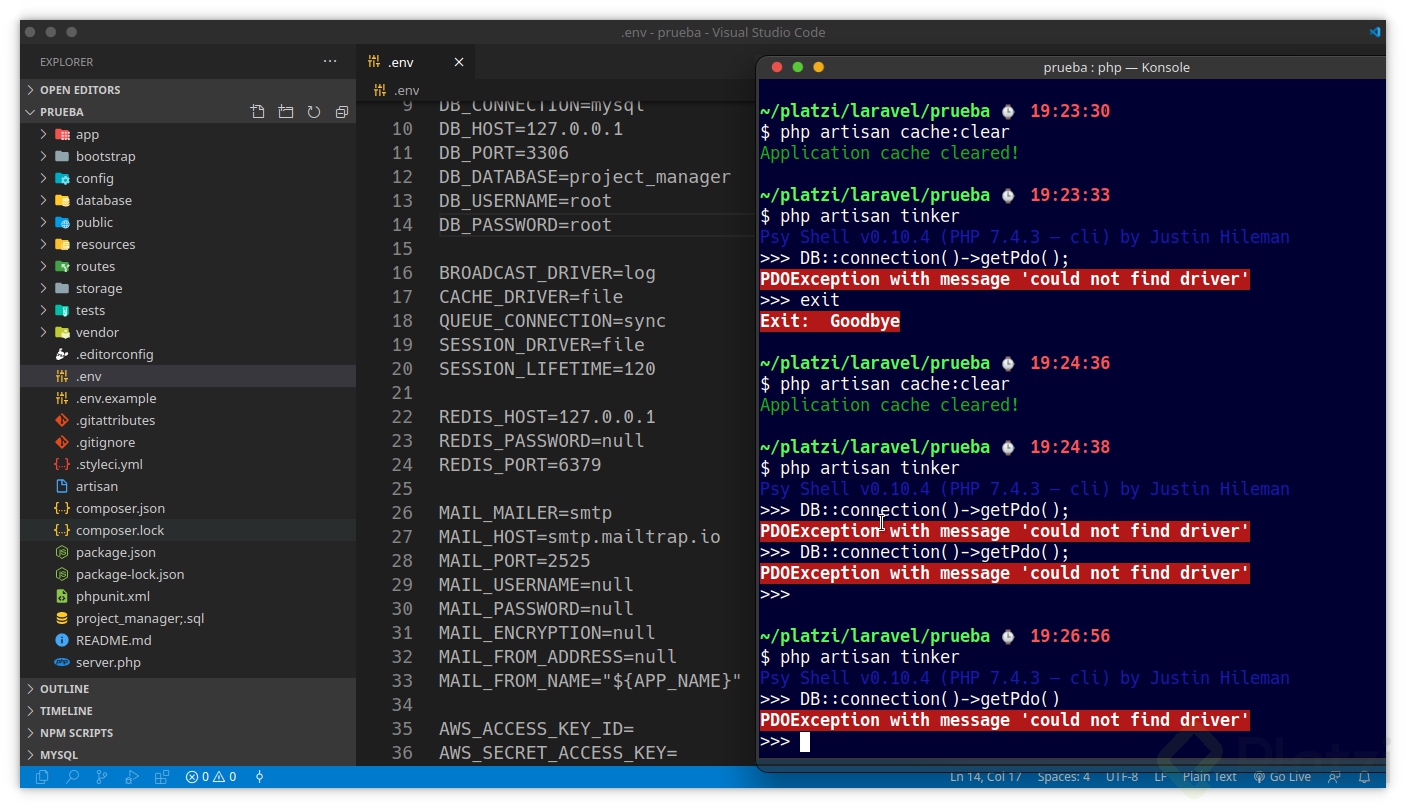Click the .env breadcrumb item
The width and height of the screenshot is (1406, 808).
tap(397, 90)
